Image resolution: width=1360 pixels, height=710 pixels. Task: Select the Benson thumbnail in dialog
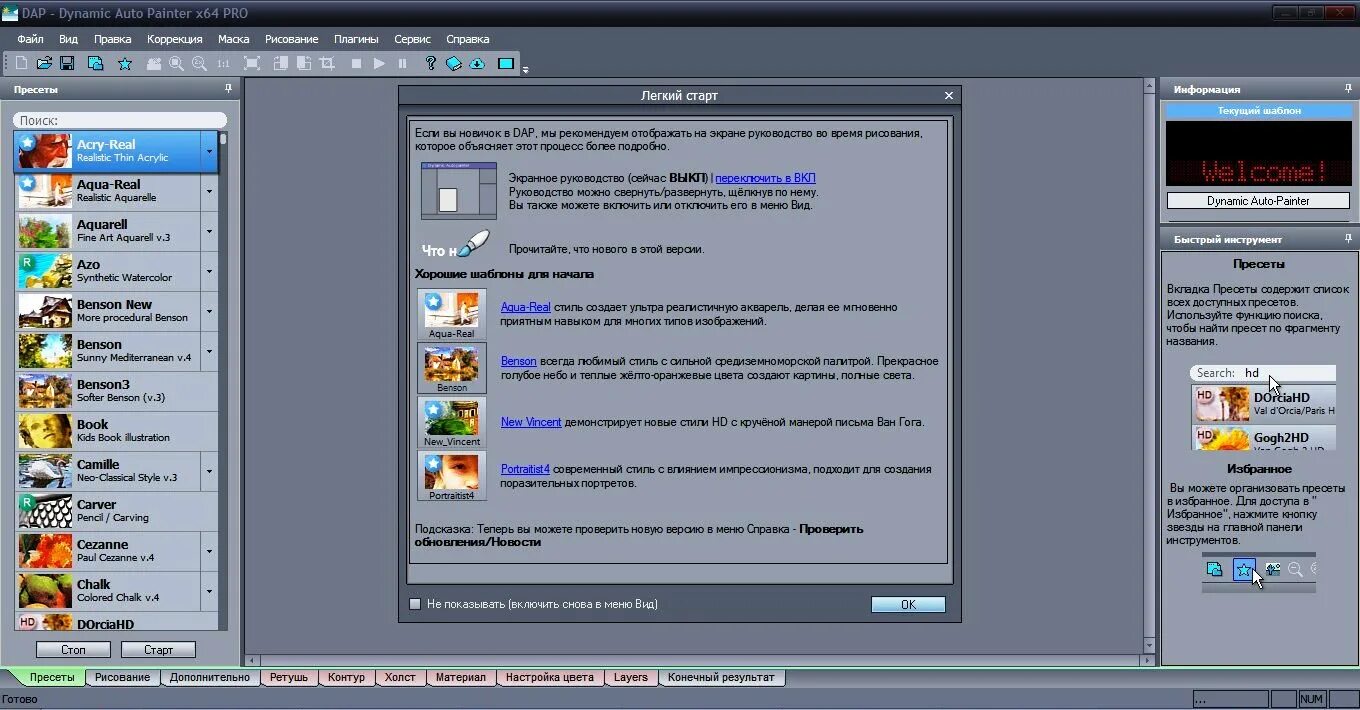(452, 368)
